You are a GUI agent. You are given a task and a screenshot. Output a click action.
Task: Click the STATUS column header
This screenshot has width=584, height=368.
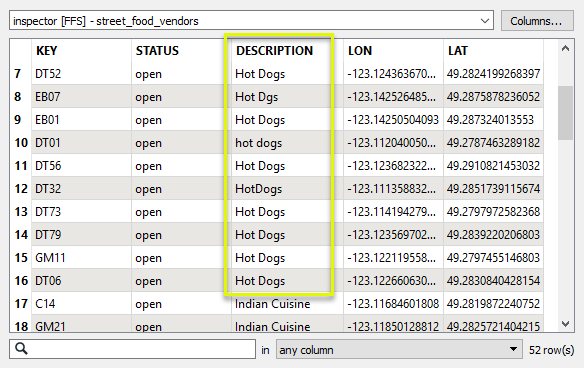(x=181, y=51)
